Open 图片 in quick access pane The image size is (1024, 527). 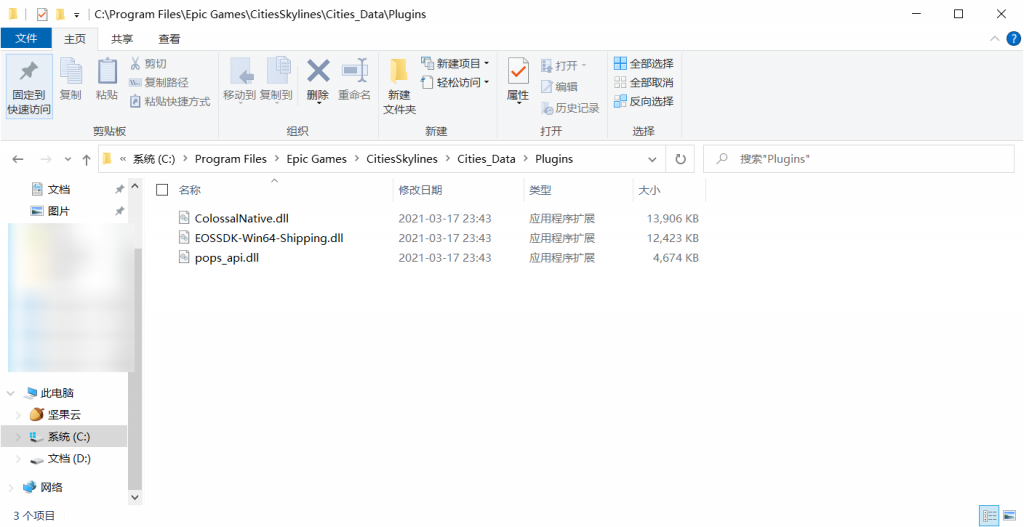click(59, 211)
